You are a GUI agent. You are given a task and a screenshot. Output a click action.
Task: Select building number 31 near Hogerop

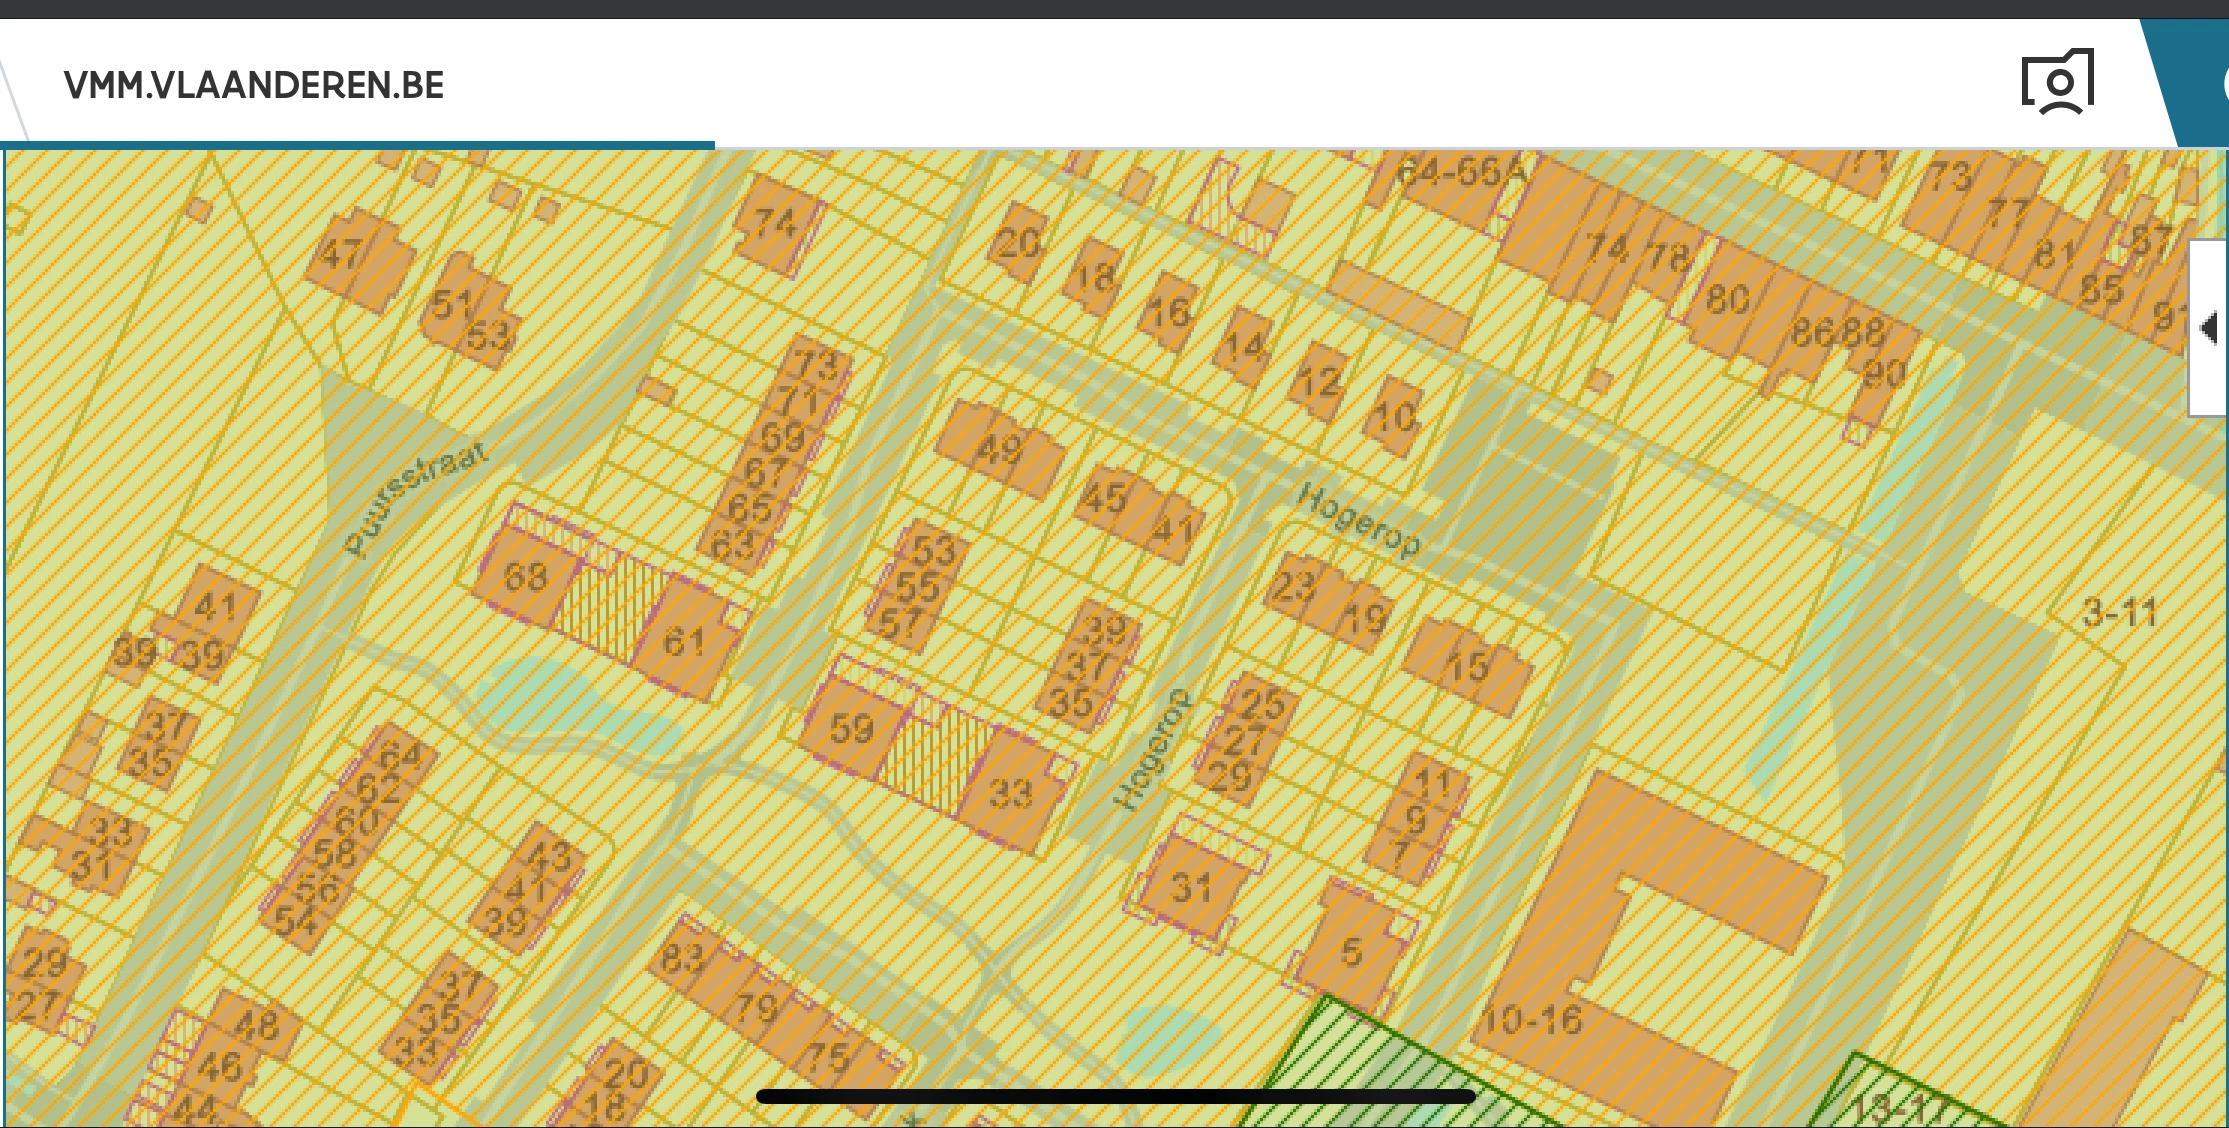click(1190, 887)
